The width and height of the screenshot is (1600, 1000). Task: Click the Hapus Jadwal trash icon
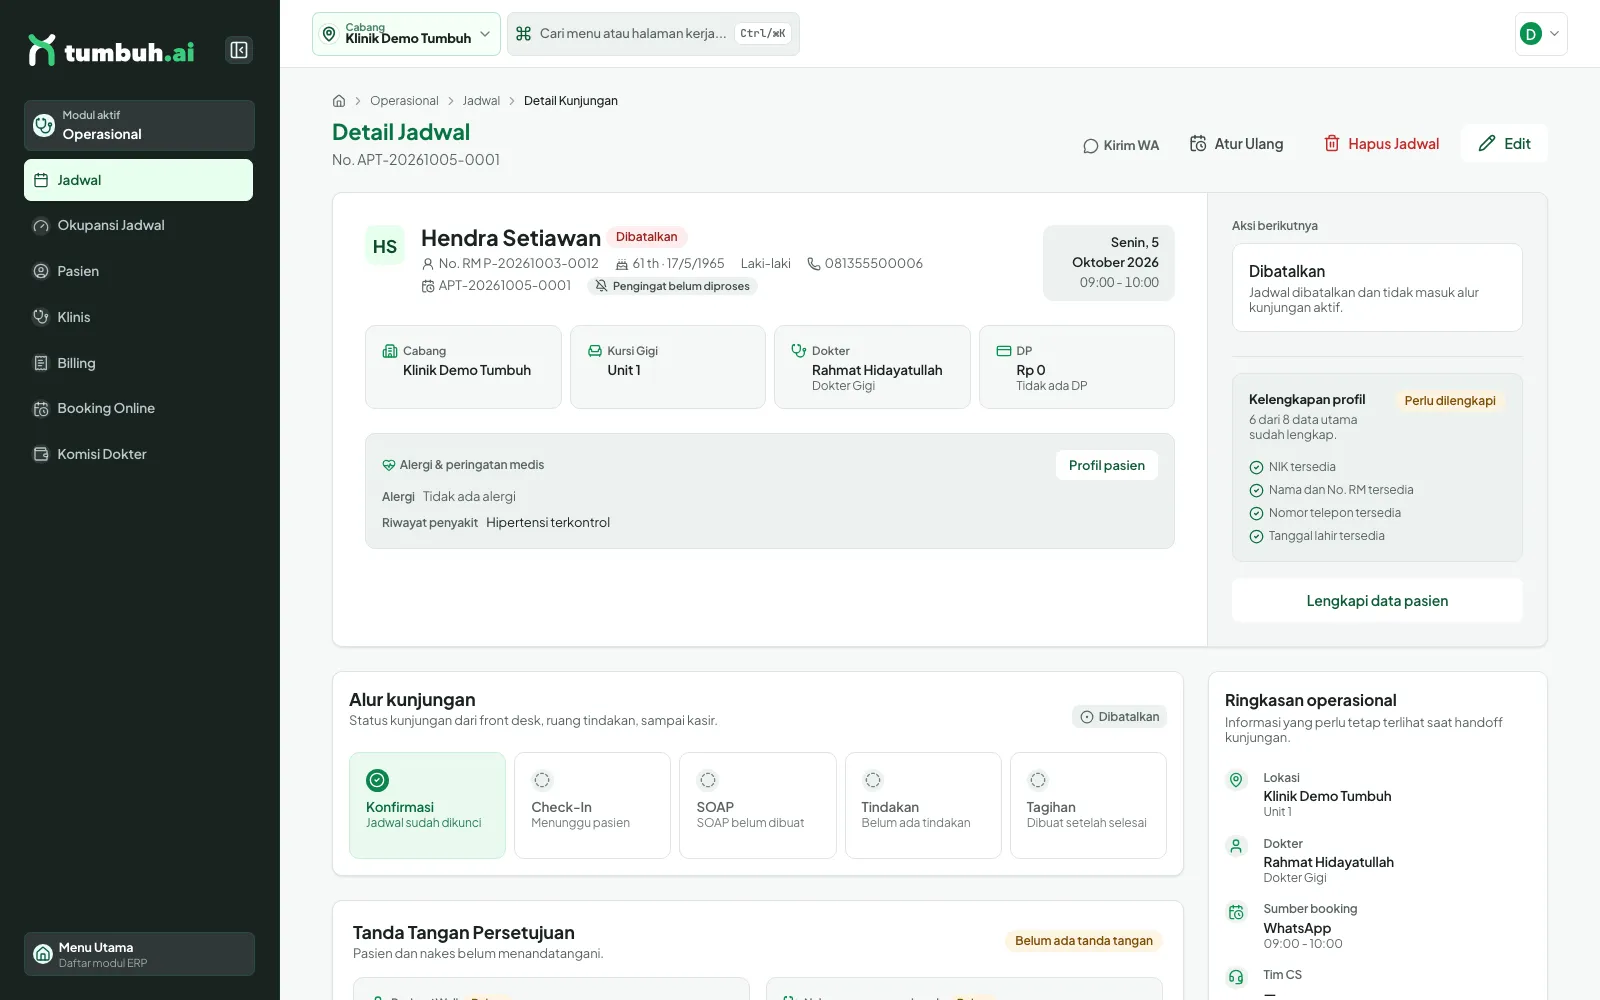(1331, 144)
